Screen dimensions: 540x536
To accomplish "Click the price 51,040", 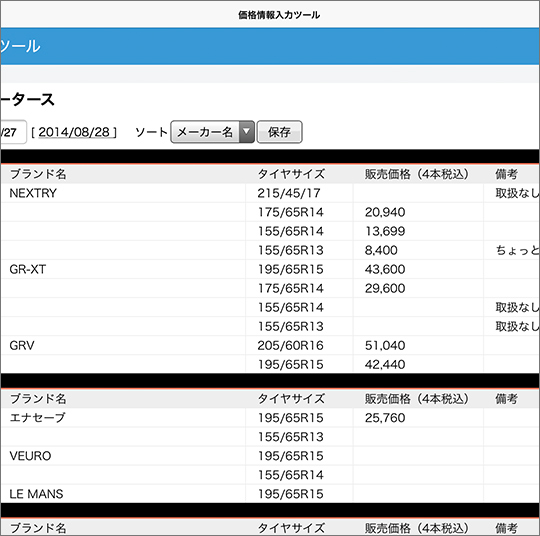I will click(x=385, y=346).
